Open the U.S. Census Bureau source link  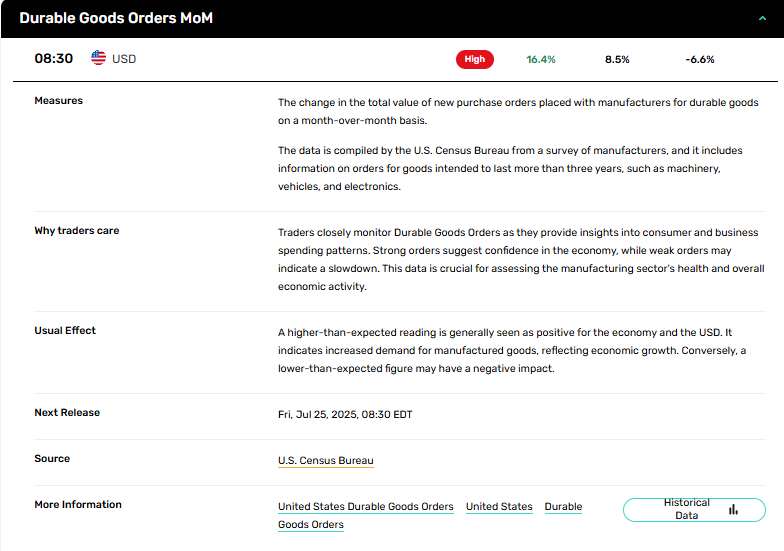coord(325,461)
